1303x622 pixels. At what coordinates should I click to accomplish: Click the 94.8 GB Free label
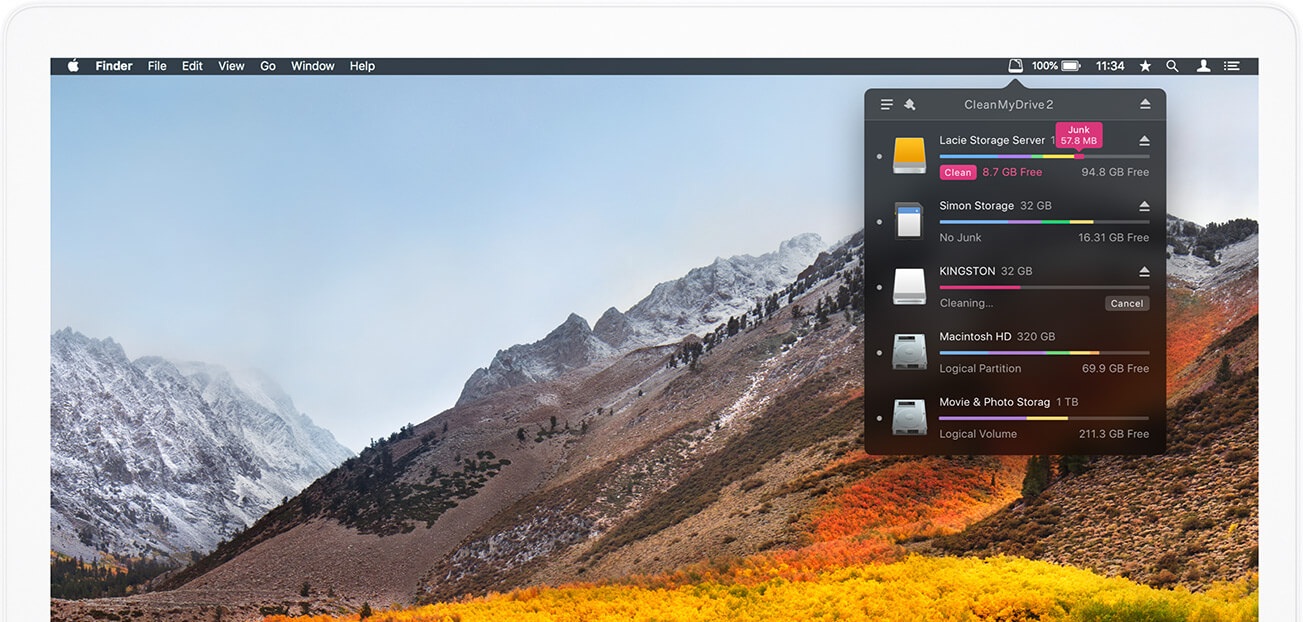(x=1115, y=172)
